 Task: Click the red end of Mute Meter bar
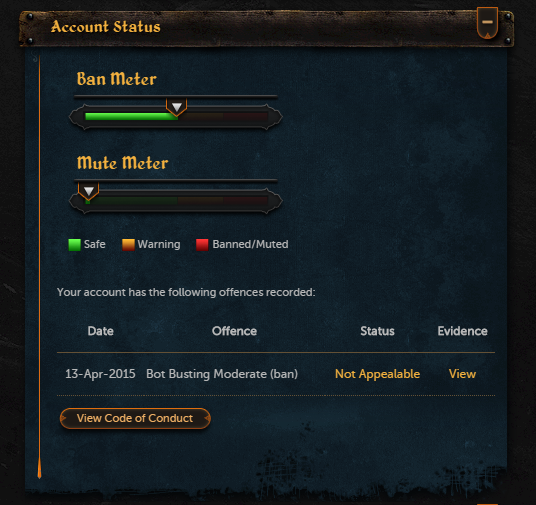(x=245, y=200)
